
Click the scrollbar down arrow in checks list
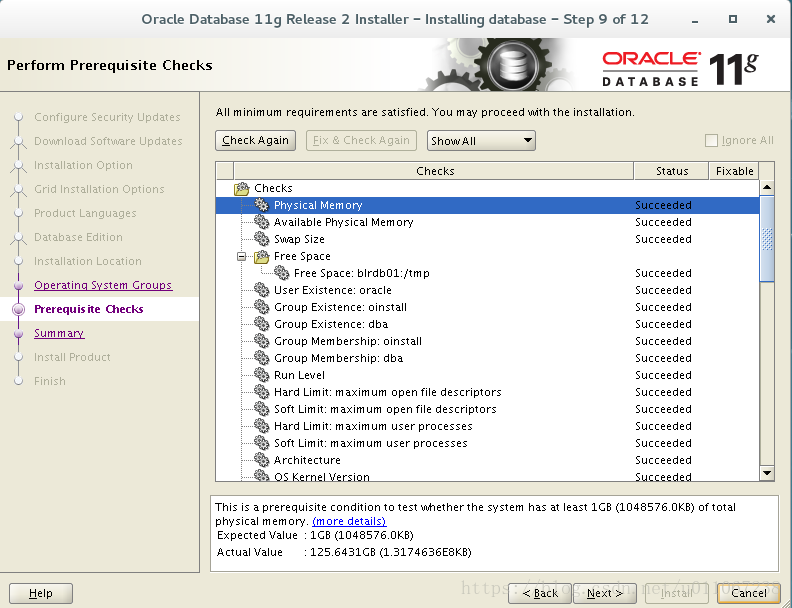pos(767,473)
